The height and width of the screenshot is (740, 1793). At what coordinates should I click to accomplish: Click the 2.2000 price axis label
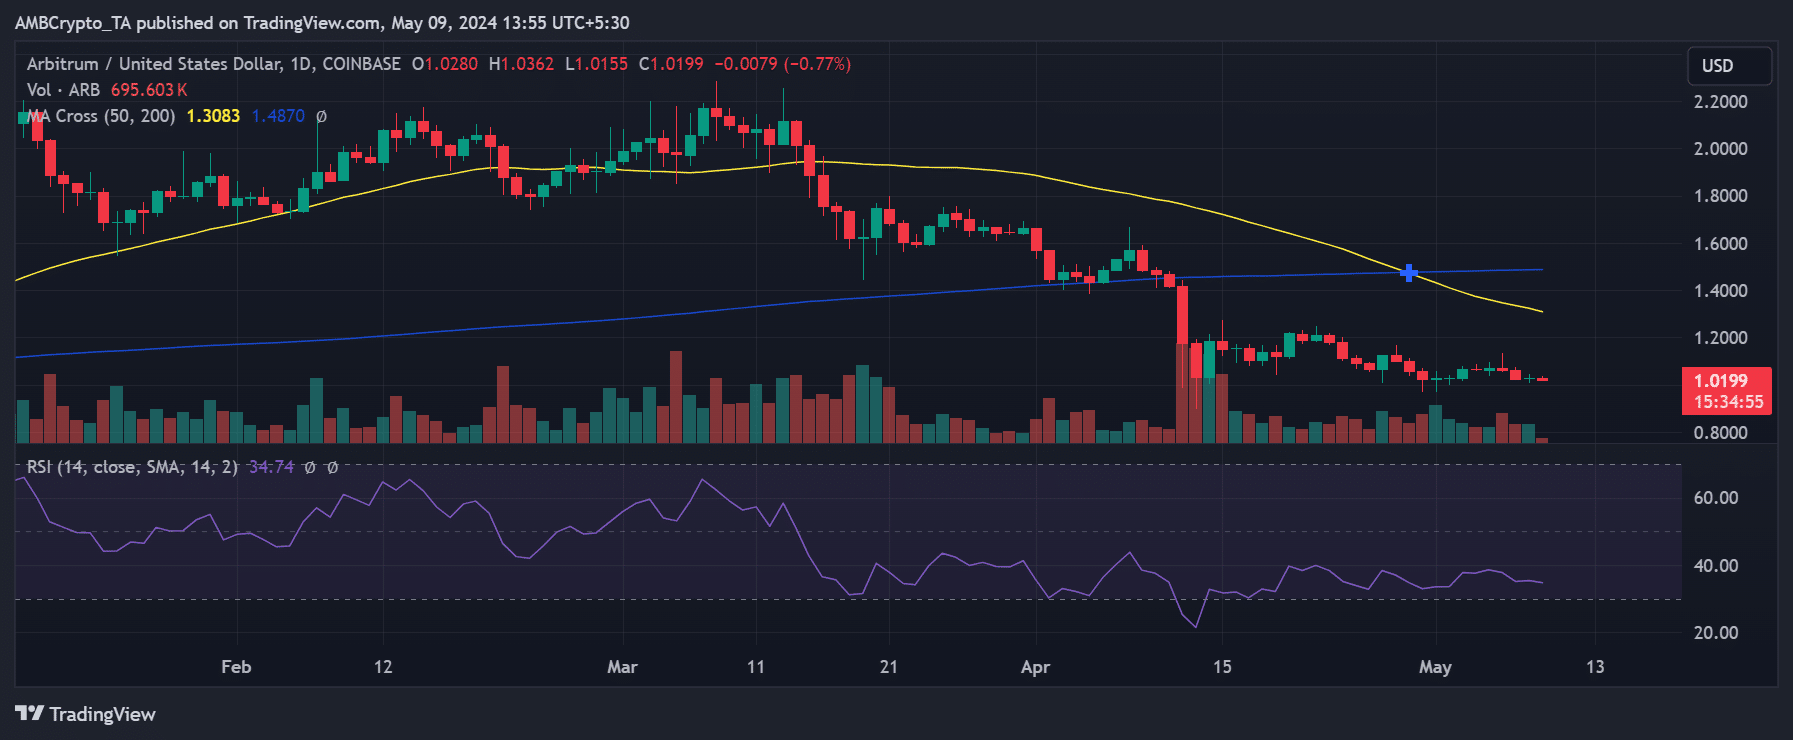point(1720,102)
